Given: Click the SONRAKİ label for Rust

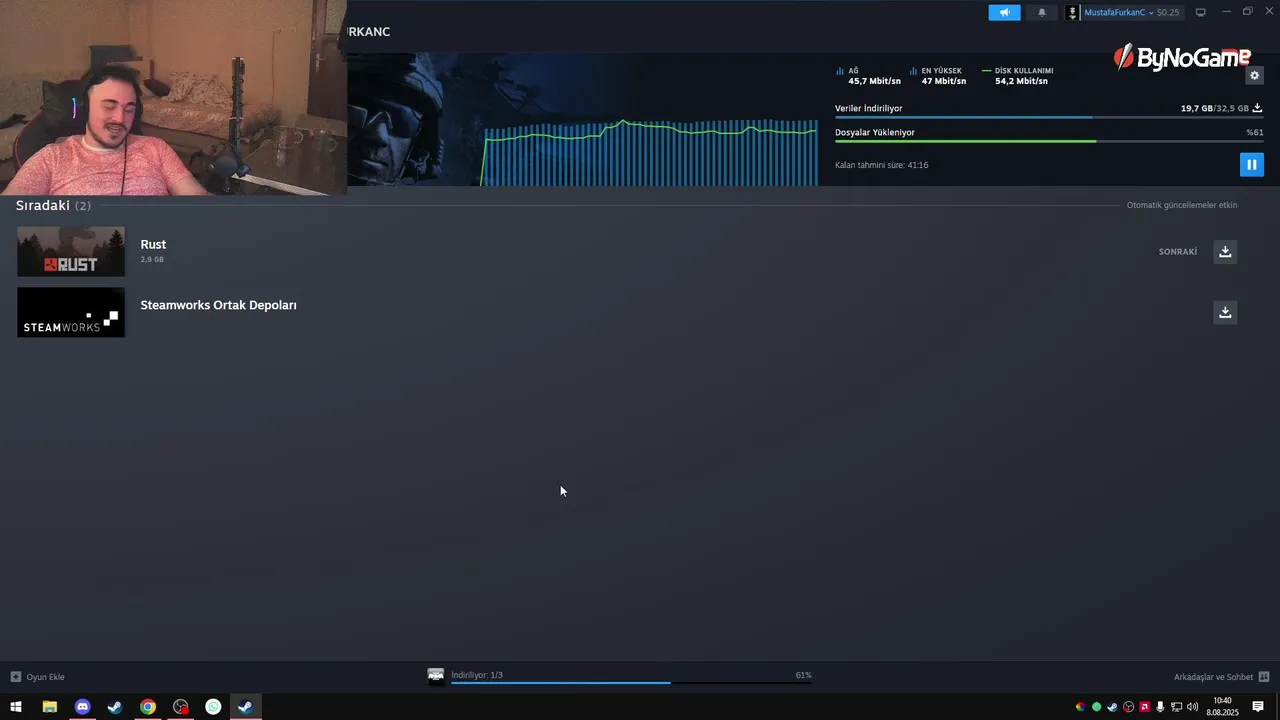Looking at the screenshot, I should [x=1178, y=252].
